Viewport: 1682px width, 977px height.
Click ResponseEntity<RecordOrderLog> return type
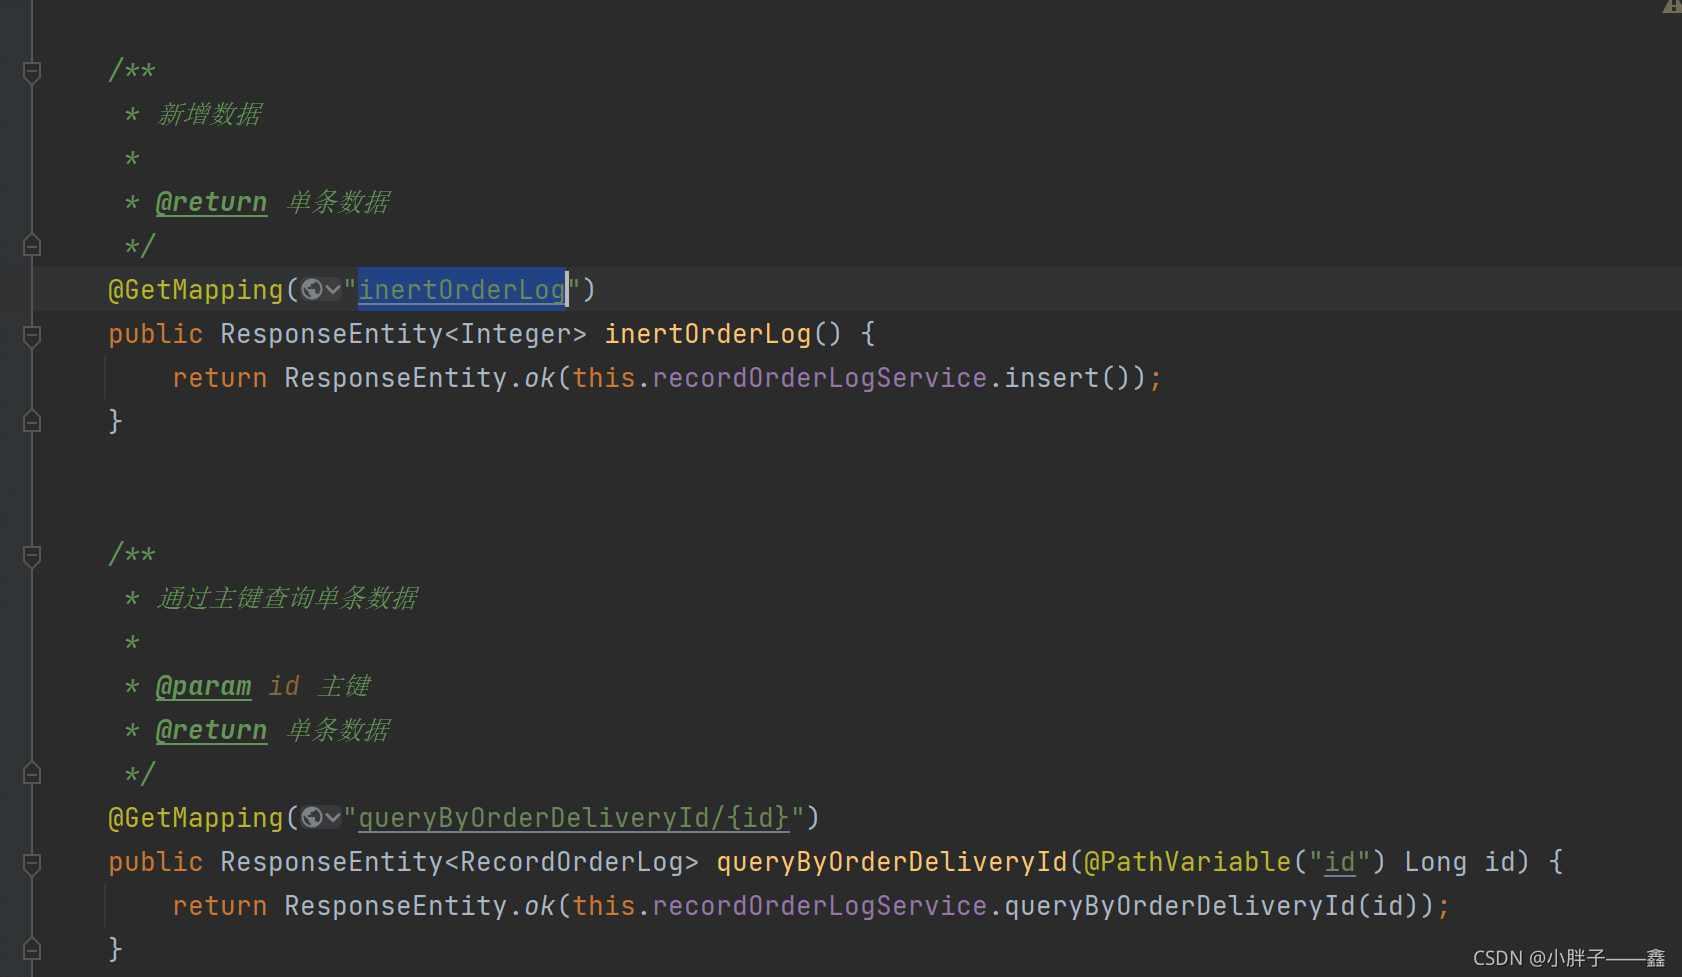click(x=460, y=861)
